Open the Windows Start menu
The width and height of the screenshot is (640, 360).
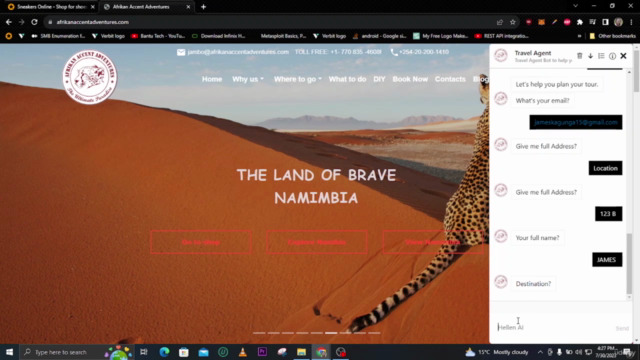(9, 352)
